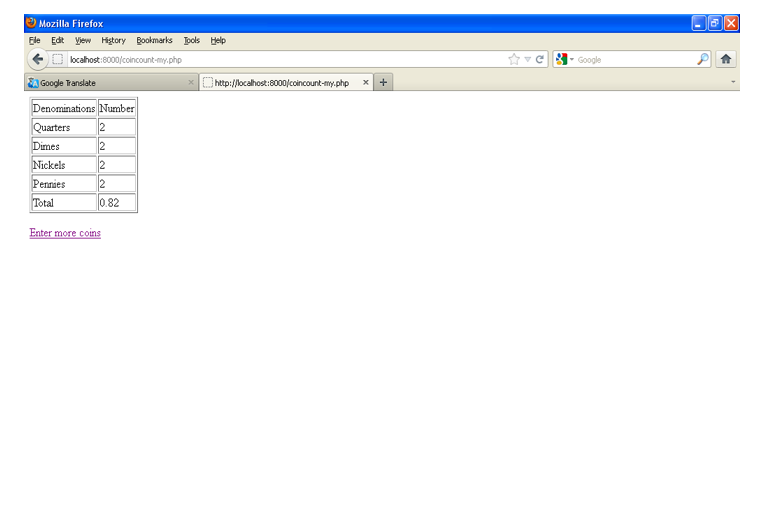Open the Bookmarks menu
The width and height of the screenshot is (759, 525).
click(154, 40)
